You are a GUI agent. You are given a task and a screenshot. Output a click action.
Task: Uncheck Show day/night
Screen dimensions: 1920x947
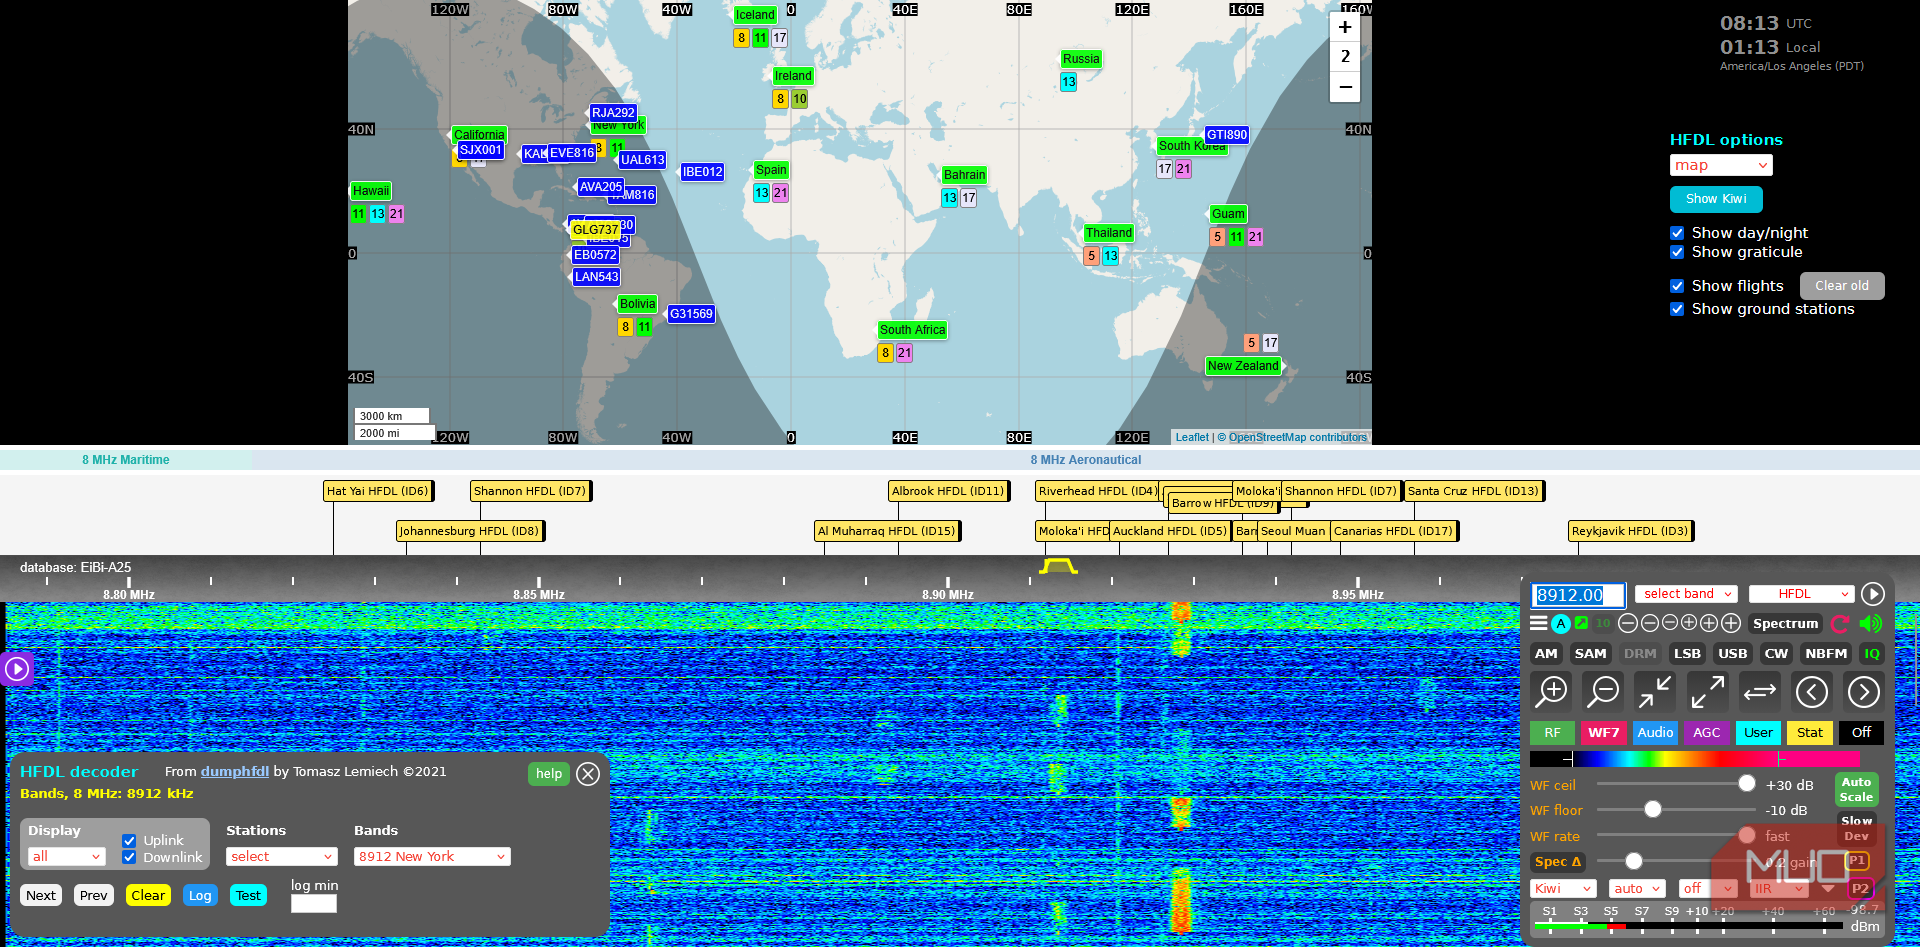tap(1677, 233)
